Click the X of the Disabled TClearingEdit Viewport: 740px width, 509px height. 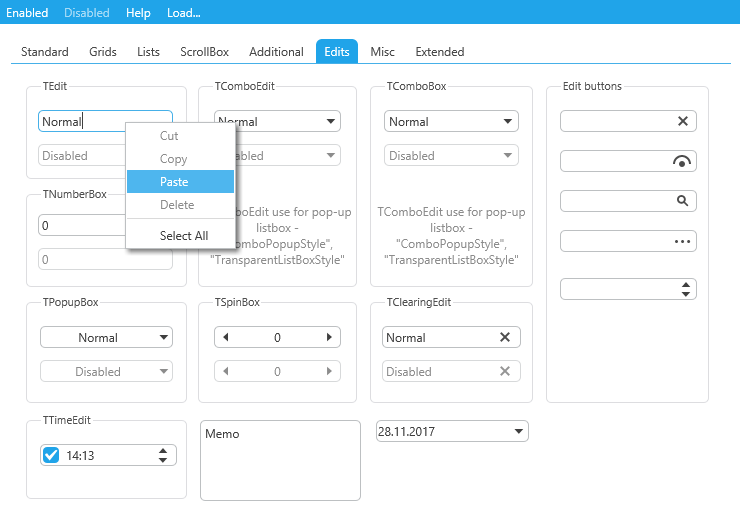505,371
